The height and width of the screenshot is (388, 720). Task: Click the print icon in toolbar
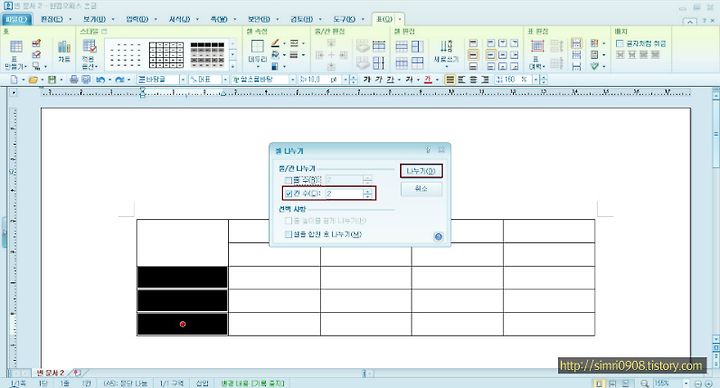tap(73, 80)
